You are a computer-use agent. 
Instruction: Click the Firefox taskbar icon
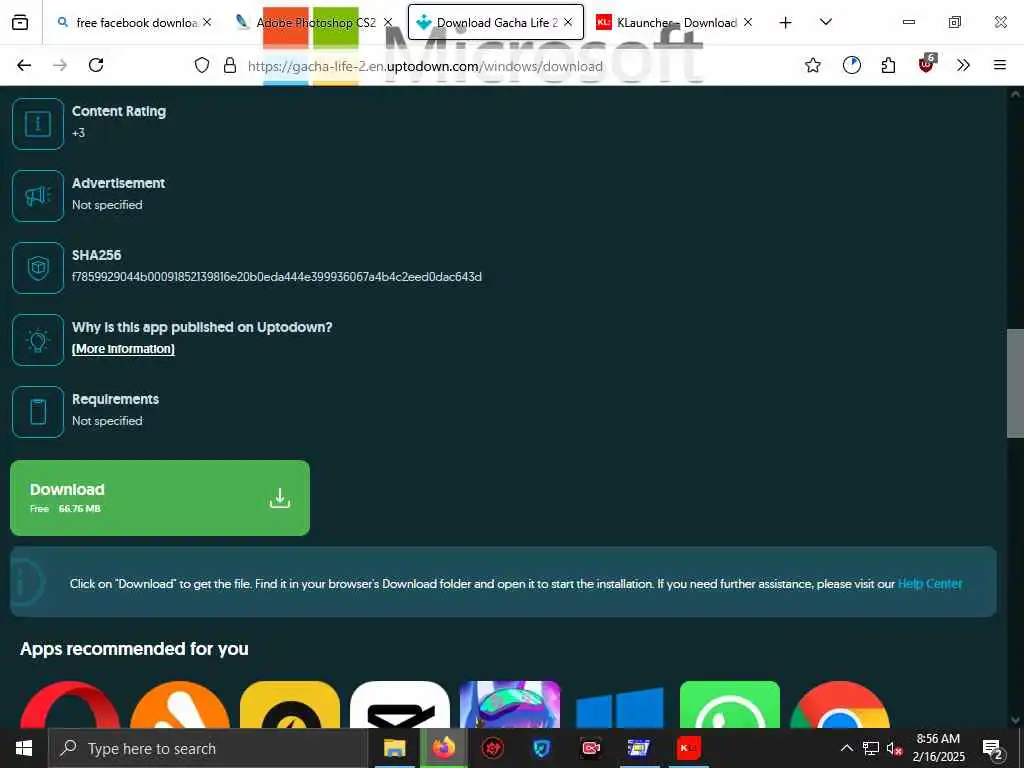tap(443, 748)
